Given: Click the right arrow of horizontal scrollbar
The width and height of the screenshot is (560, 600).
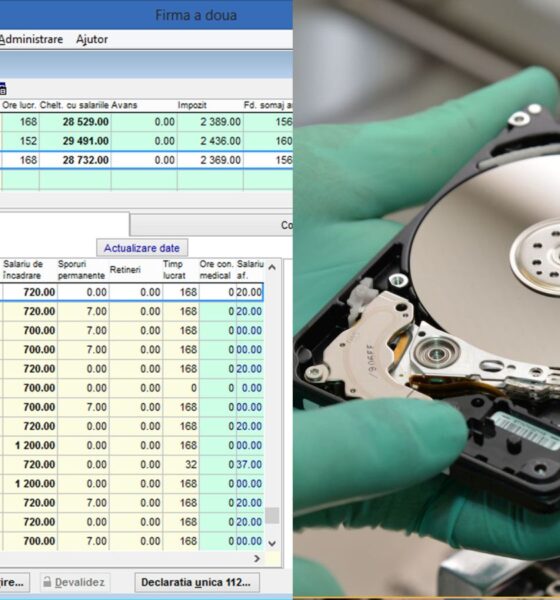Looking at the screenshot, I should [x=257, y=559].
